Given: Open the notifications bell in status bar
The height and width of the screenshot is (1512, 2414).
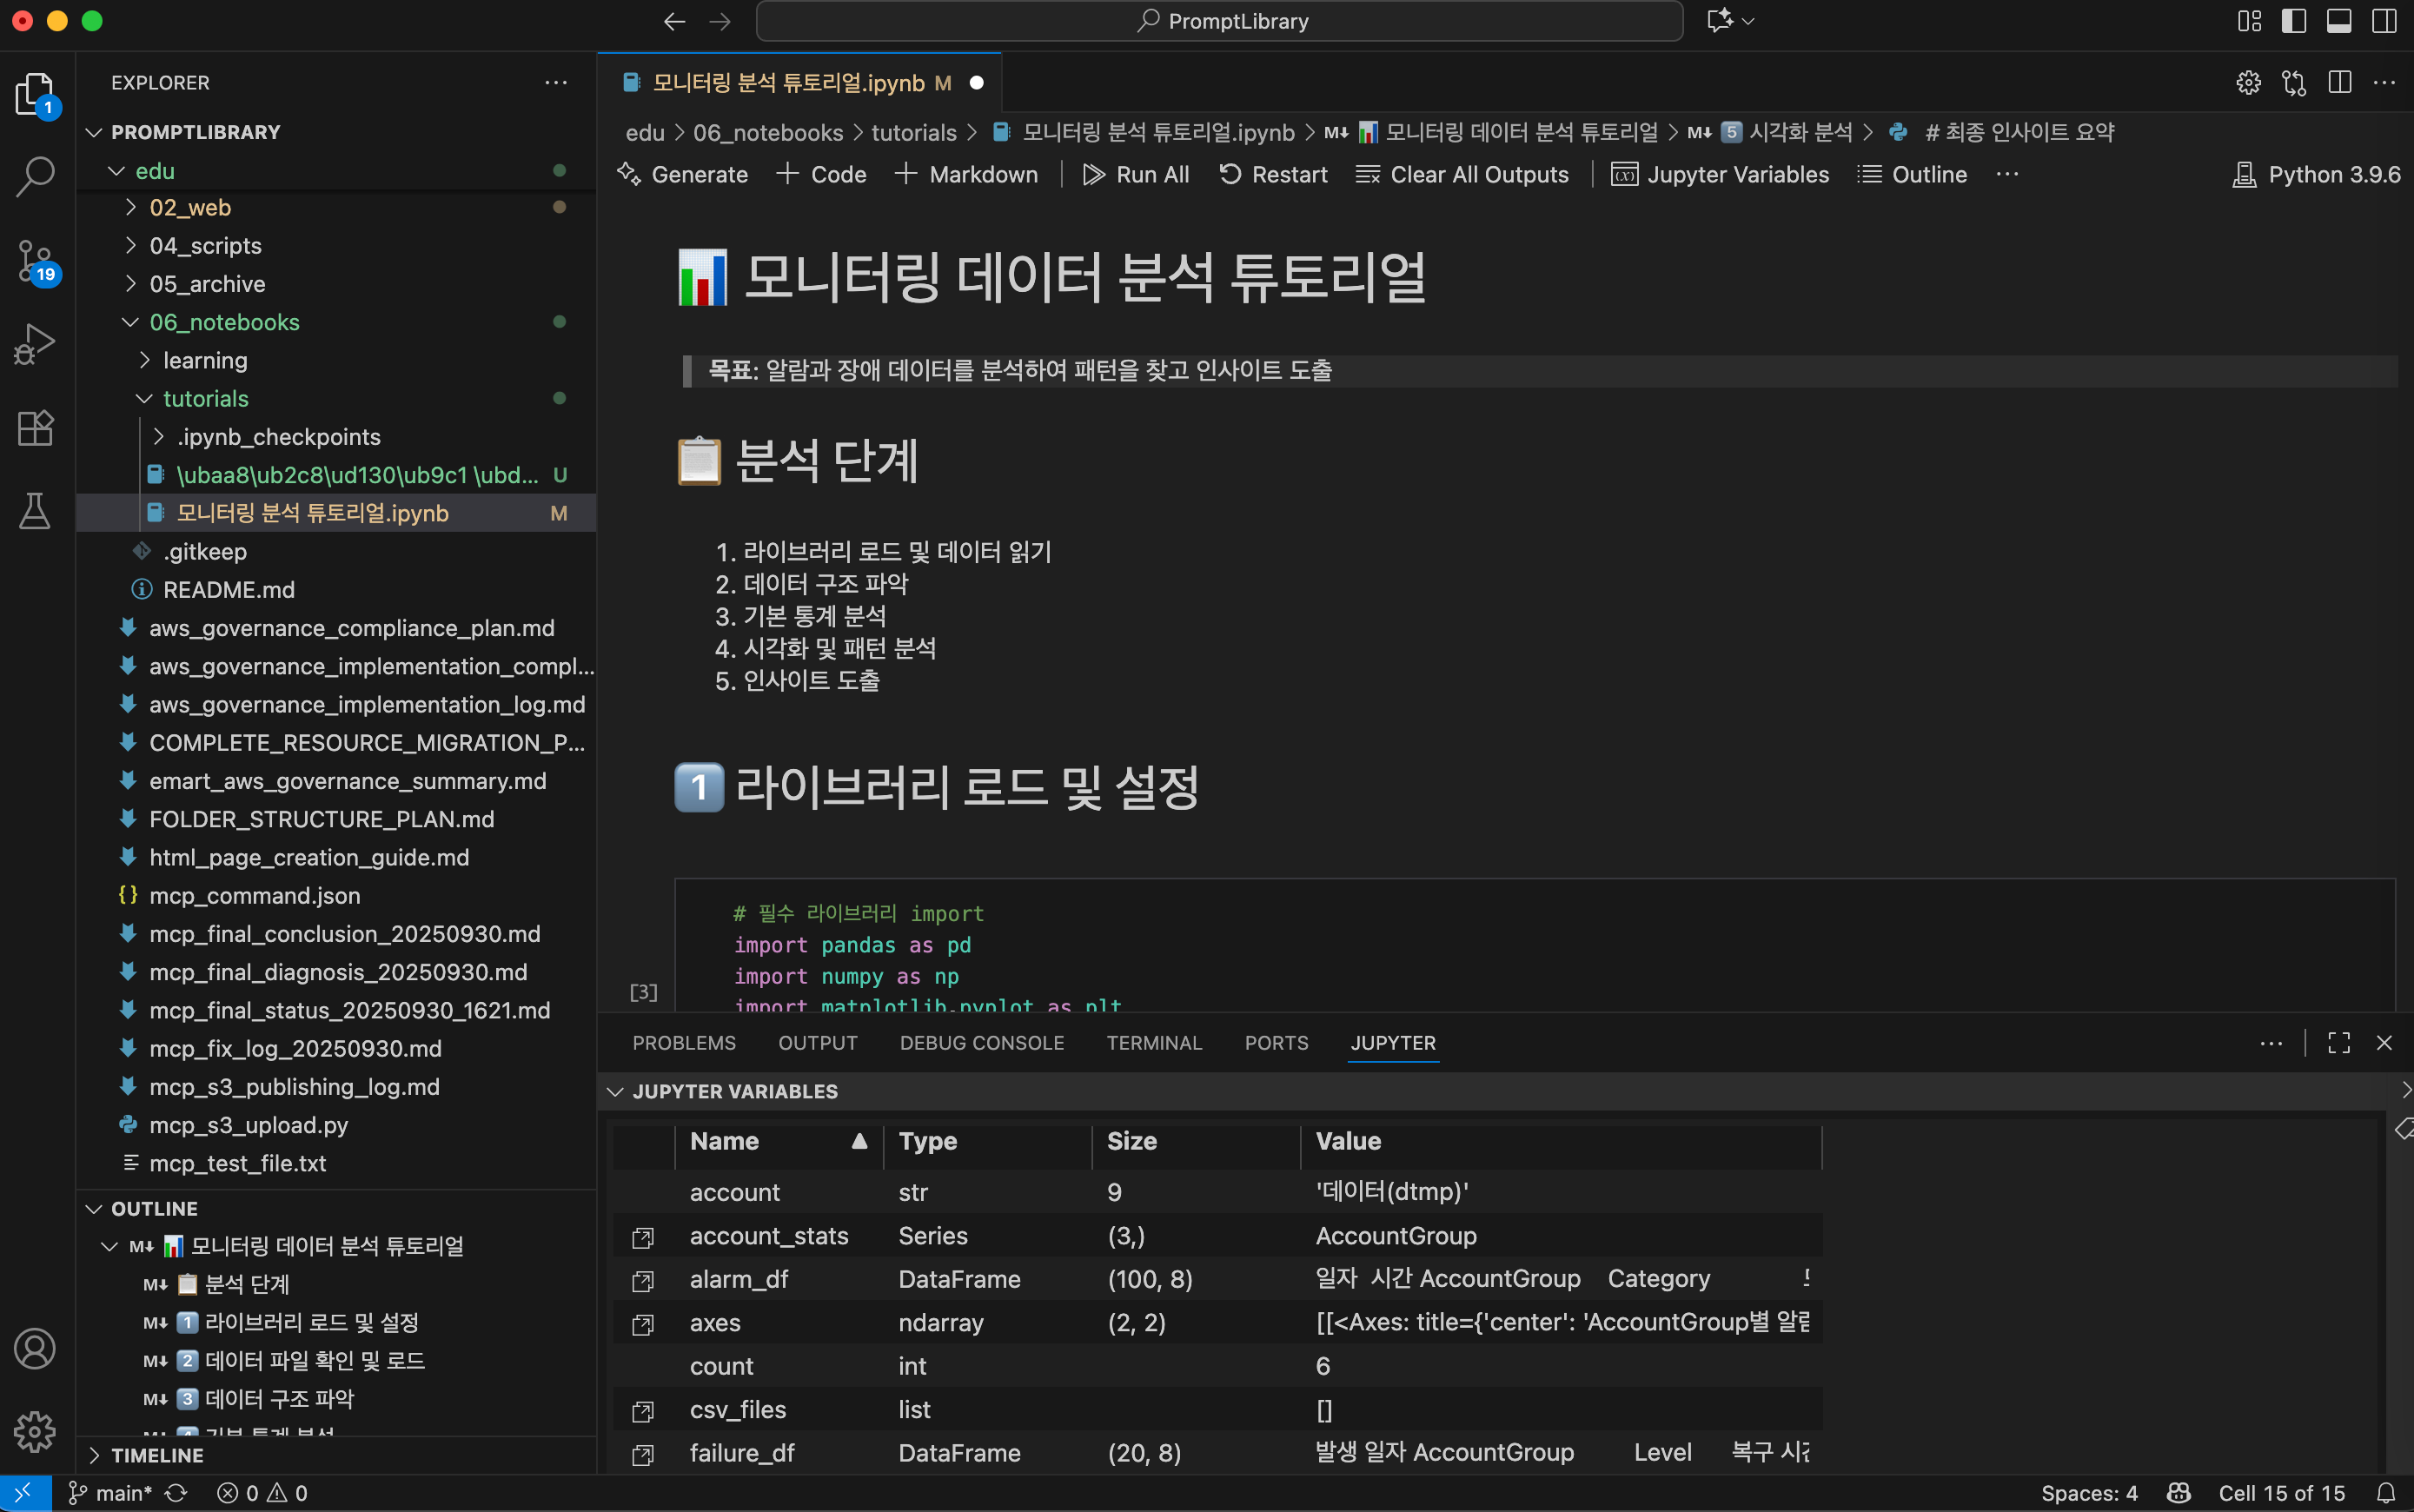Looking at the screenshot, I should tap(2386, 1493).
